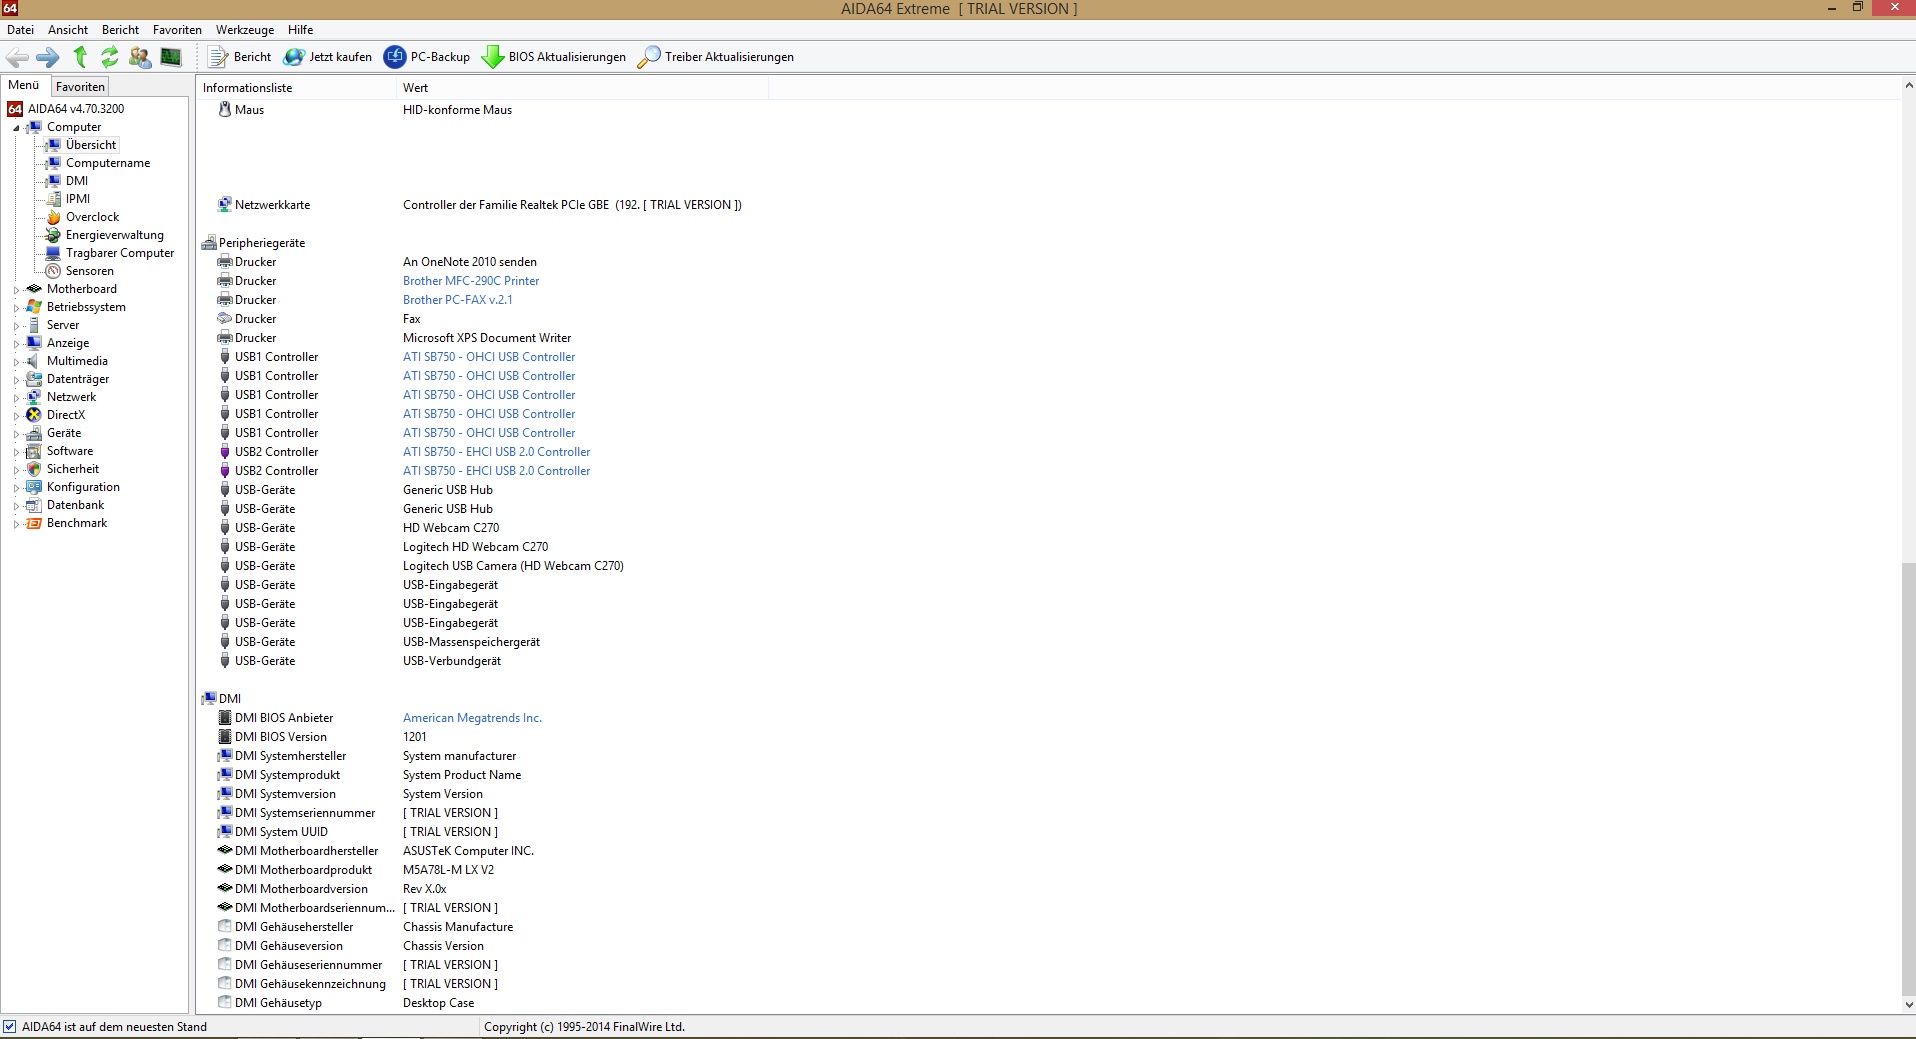Open first ATI SB750 - OHCI USB Controller link
Viewport: 1916px width, 1039px height.
click(489, 357)
